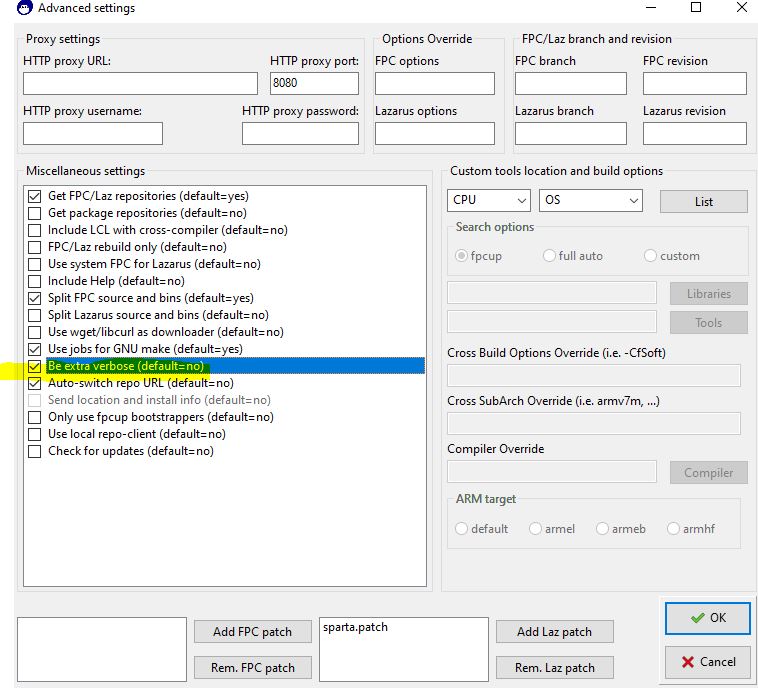Minimize the Advanced settings window
758x688 pixels.
pyautogui.click(x=650, y=8)
